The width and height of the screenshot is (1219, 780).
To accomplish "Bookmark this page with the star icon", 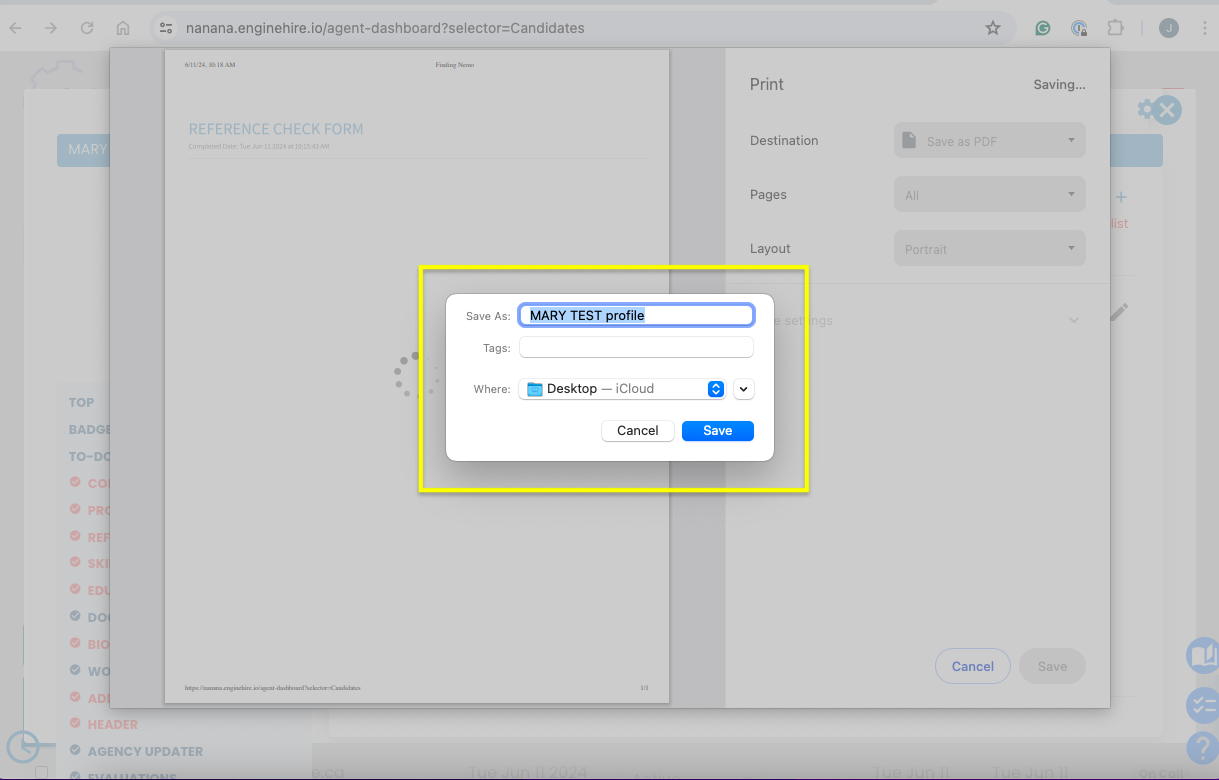I will point(993,28).
